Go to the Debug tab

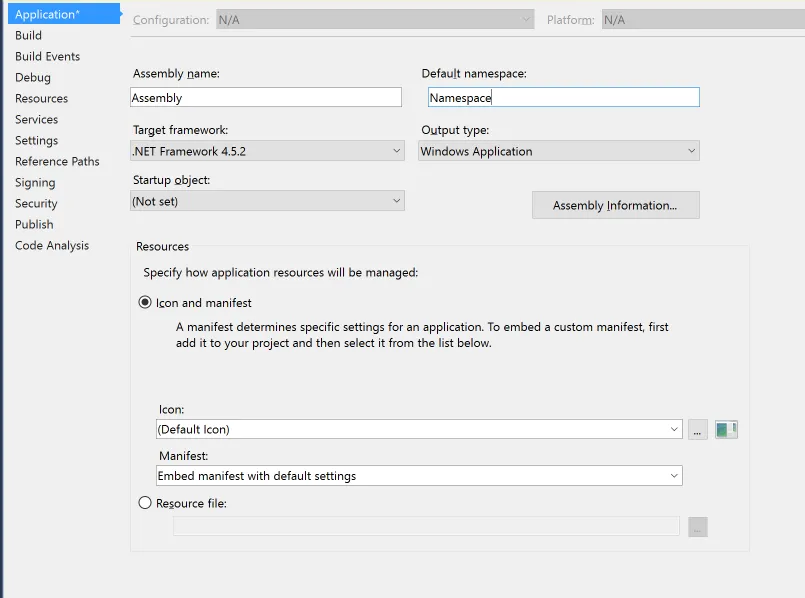[33, 78]
